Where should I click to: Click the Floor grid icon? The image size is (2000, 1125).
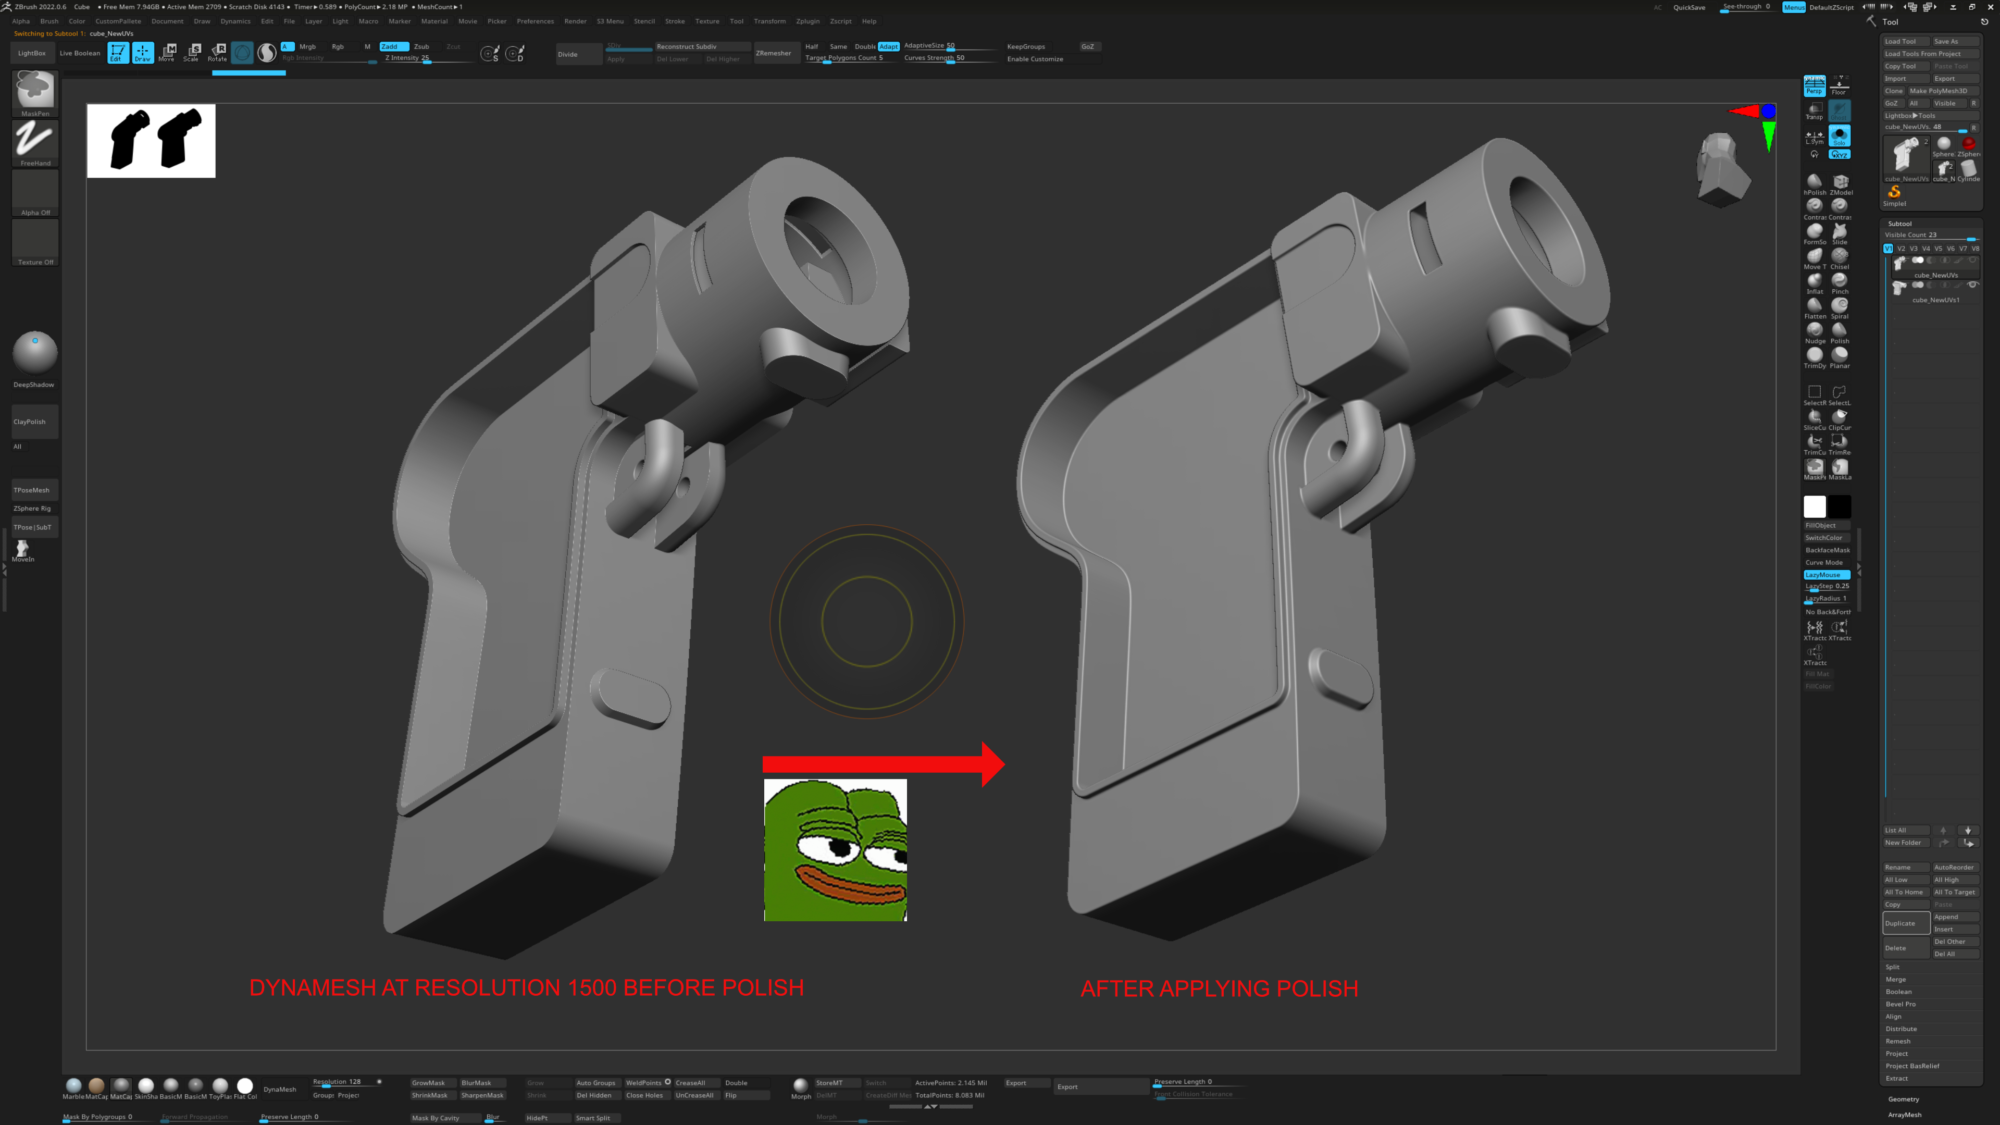coord(1839,86)
